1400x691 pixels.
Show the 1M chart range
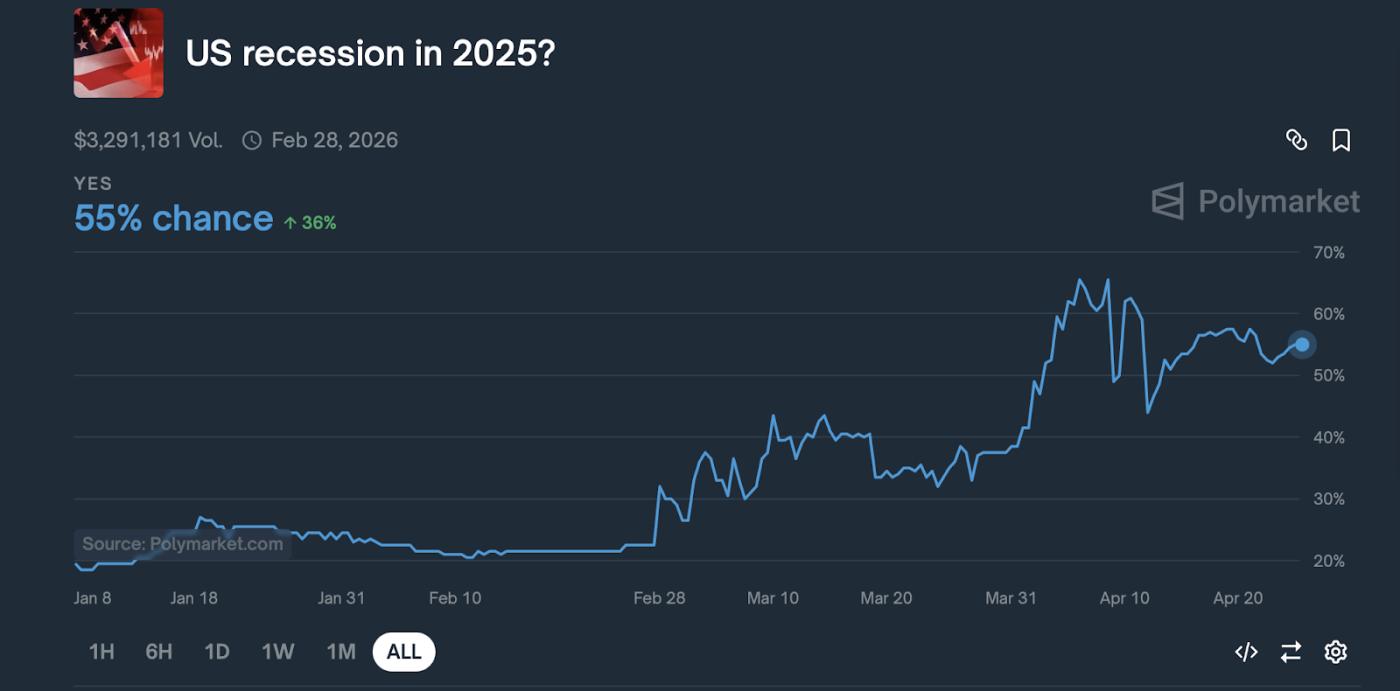[341, 652]
